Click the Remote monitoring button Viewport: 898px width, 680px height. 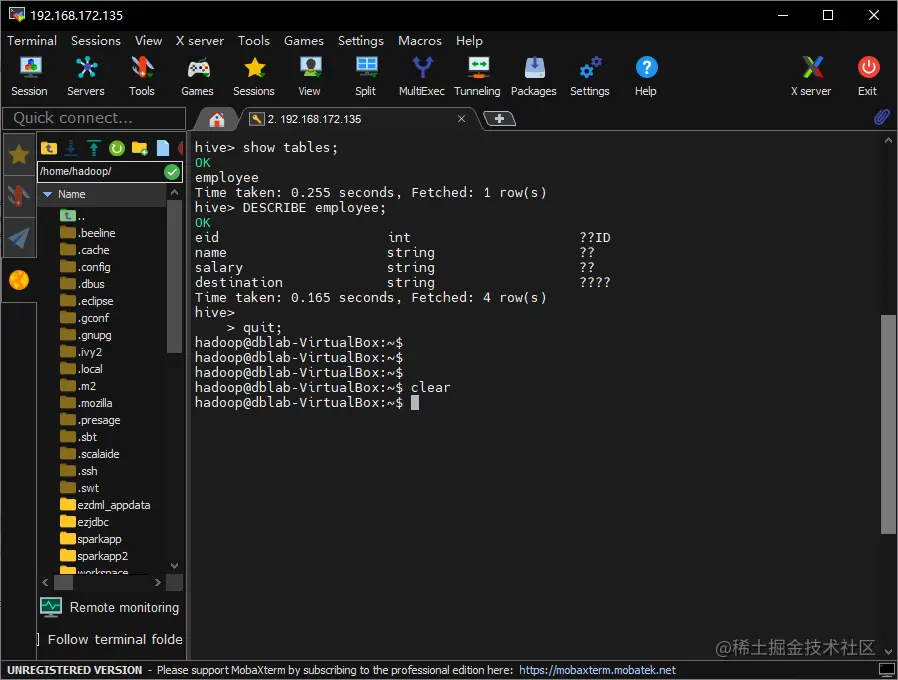click(109, 607)
